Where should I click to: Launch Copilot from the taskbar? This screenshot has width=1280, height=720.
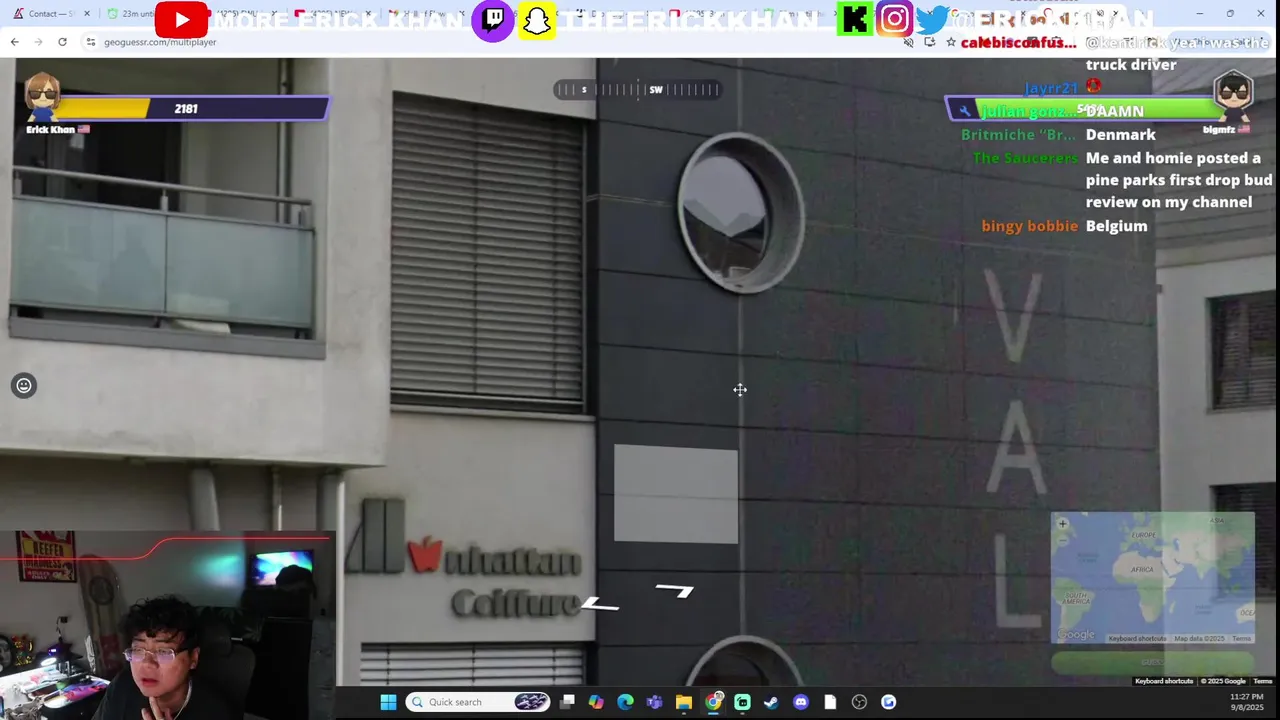[x=596, y=702]
